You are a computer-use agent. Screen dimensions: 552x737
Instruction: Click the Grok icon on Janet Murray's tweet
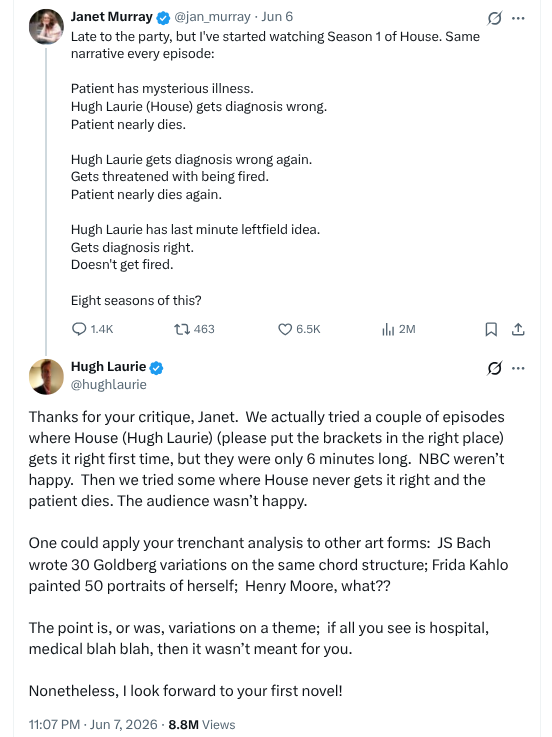tap(494, 18)
